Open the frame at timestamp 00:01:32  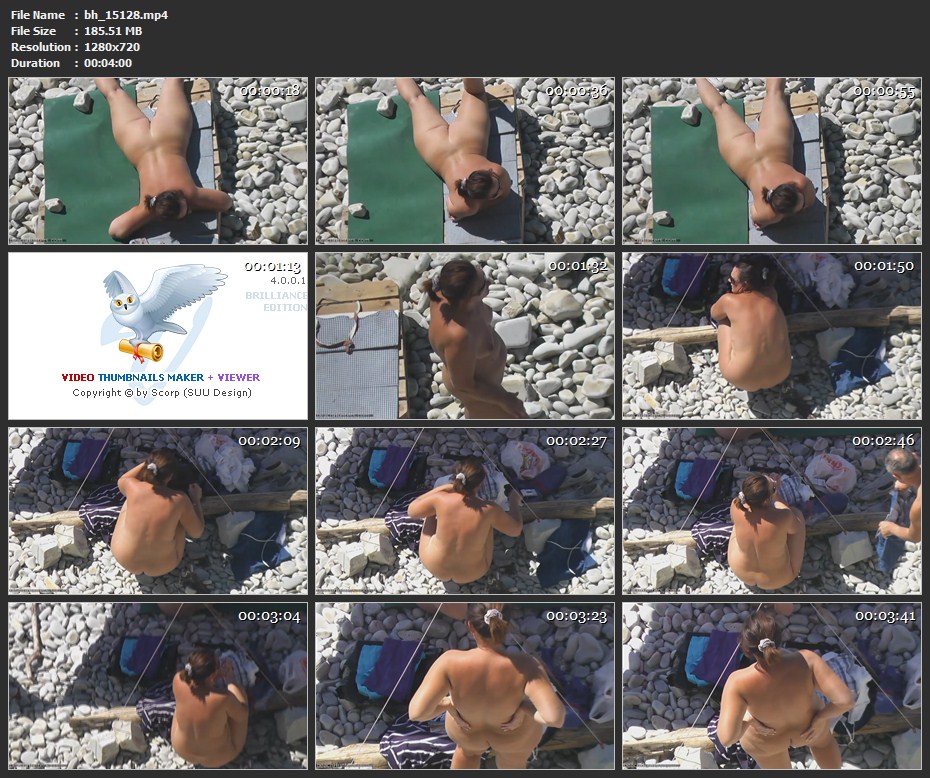coord(465,335)
